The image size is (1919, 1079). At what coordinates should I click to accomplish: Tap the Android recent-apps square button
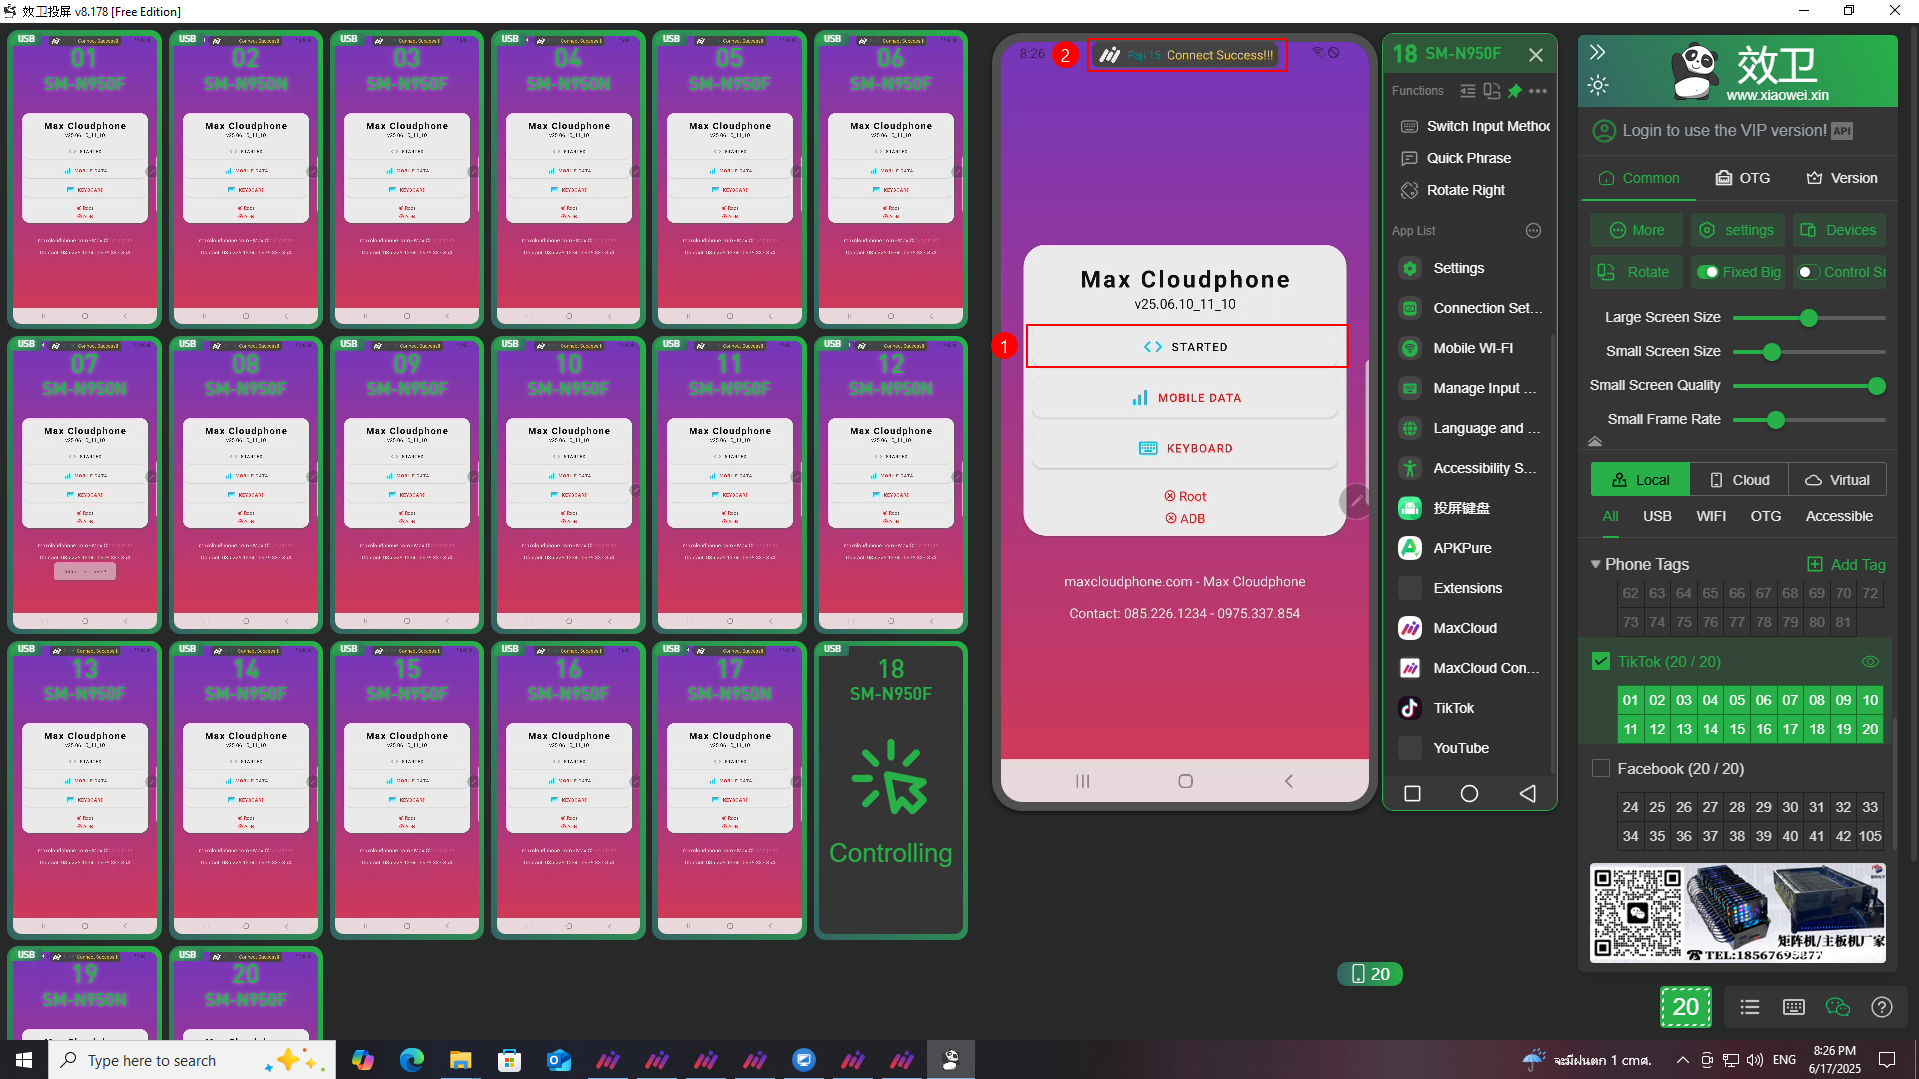click(x=1412, y=793)
